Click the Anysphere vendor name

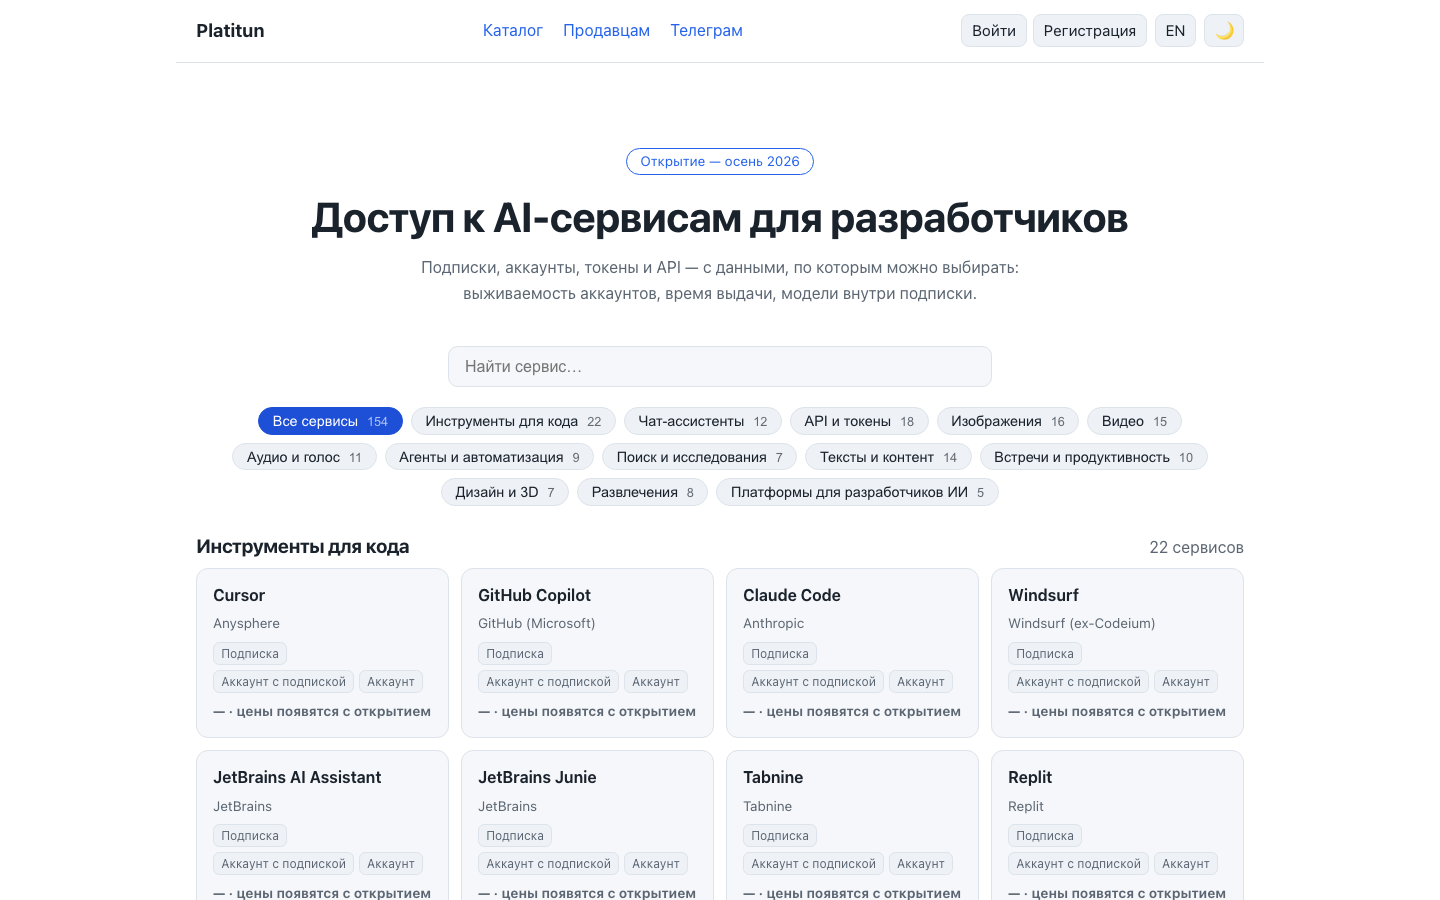pyautogui.click(x=246, y=623)
